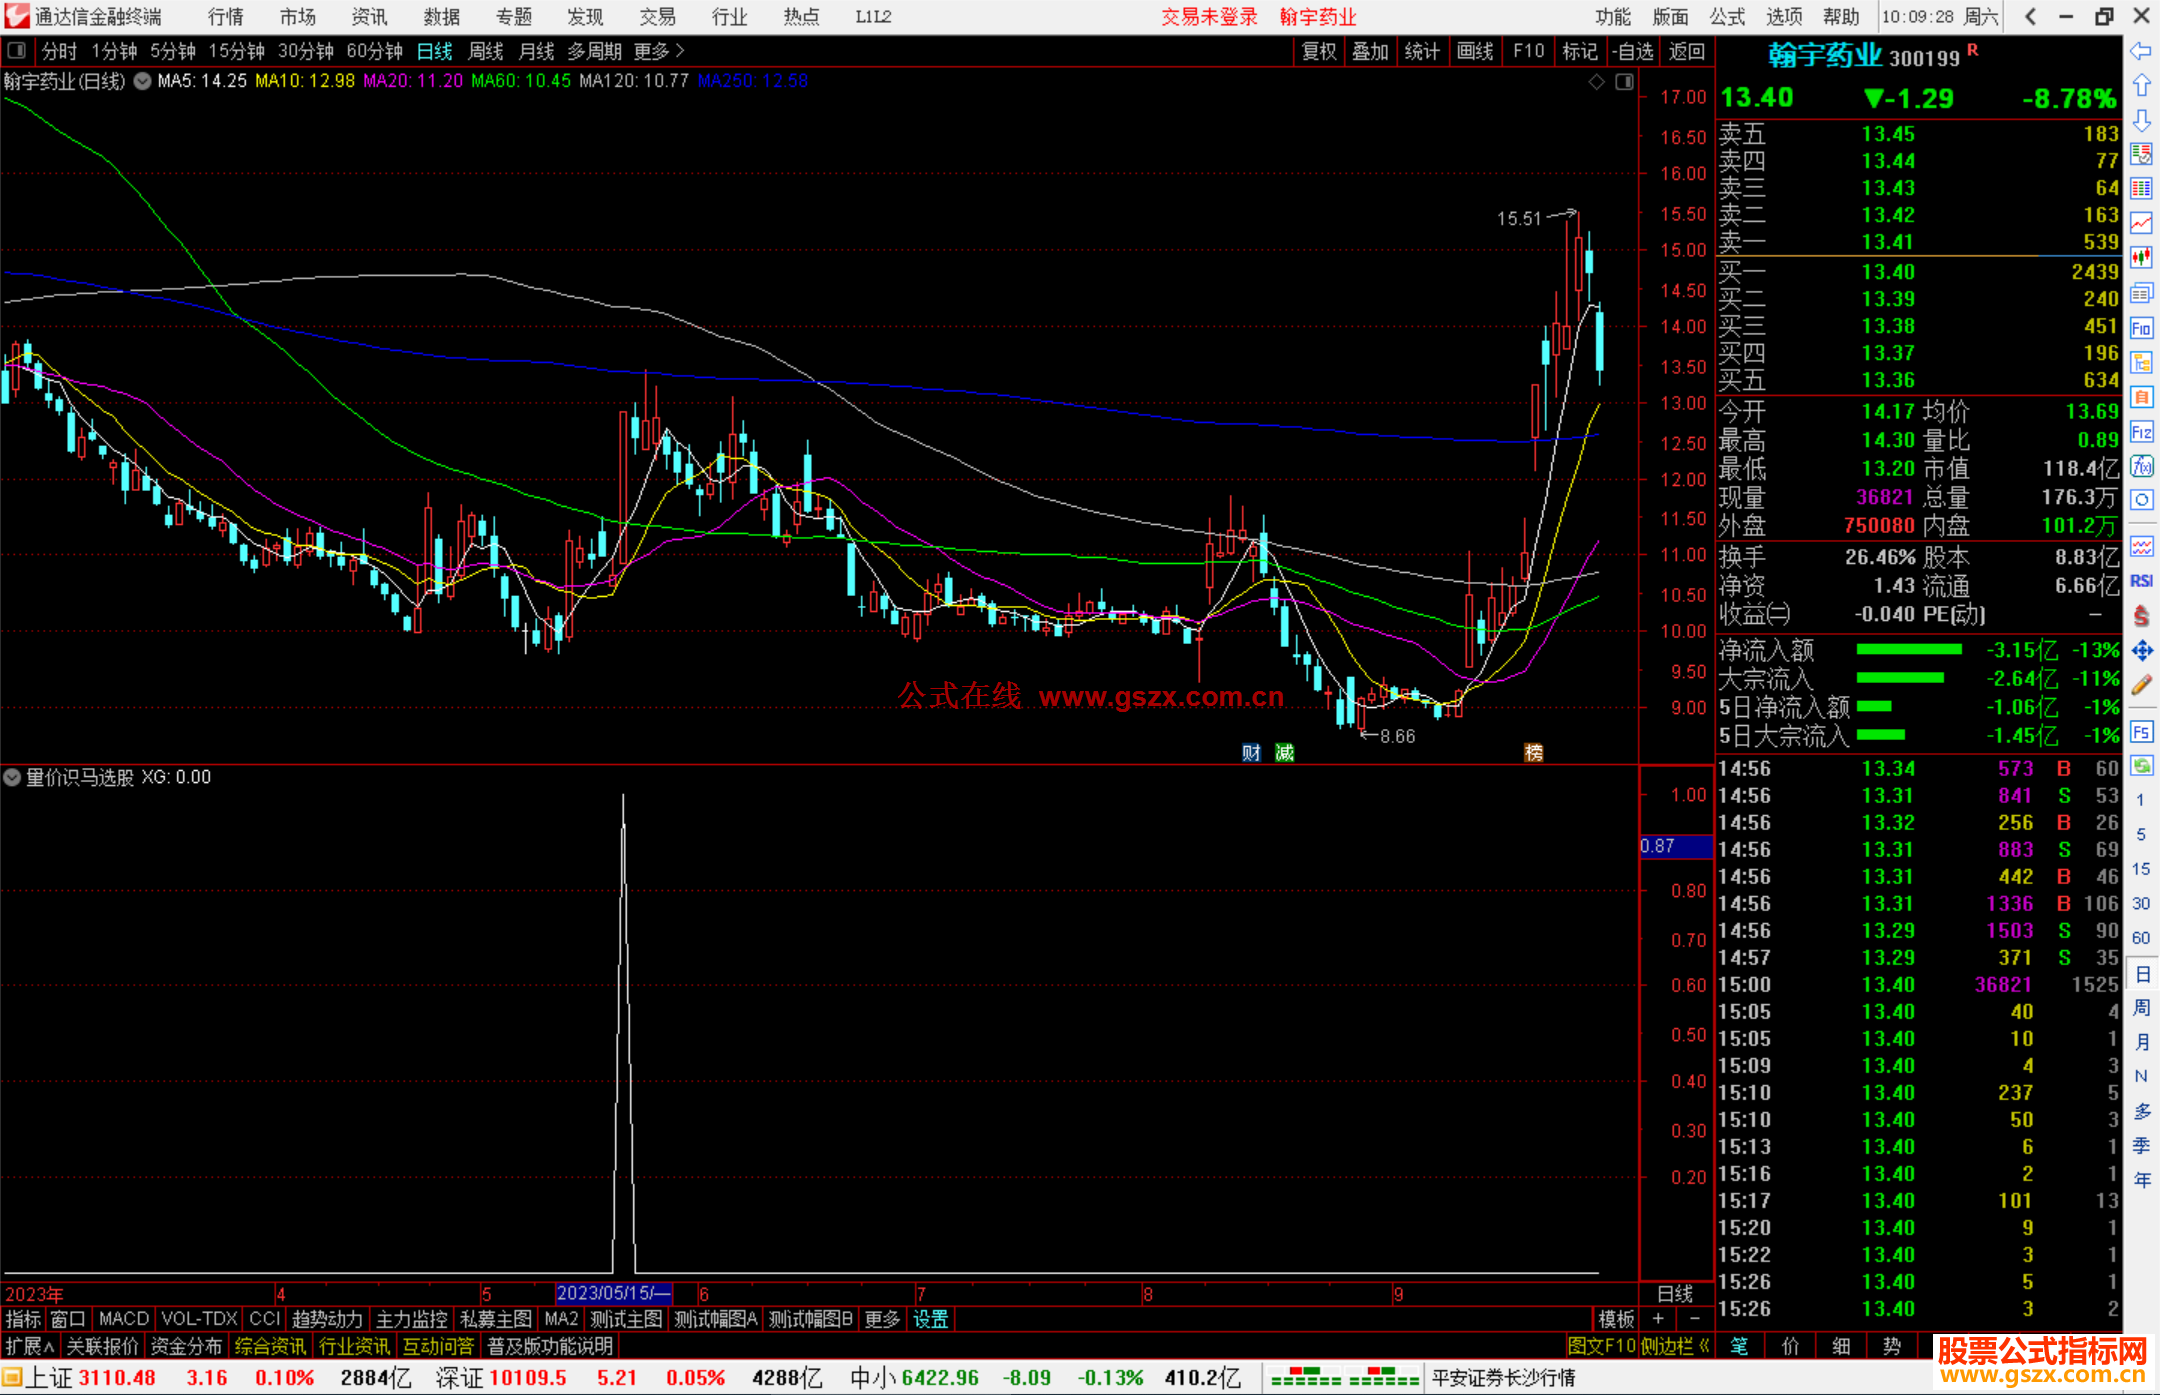The height and width of the screenshot is (1395, 2160).
Task: Click the blue four-way move arrows icon
Action: point(2141,651)
